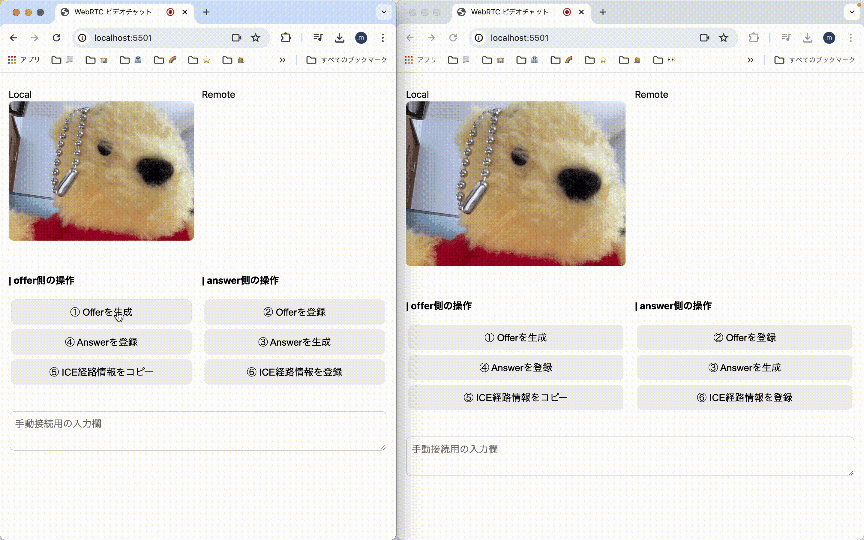Click ④ Answerを登録 in the left window
The image size is (864, 540).
tap(101, 342)
